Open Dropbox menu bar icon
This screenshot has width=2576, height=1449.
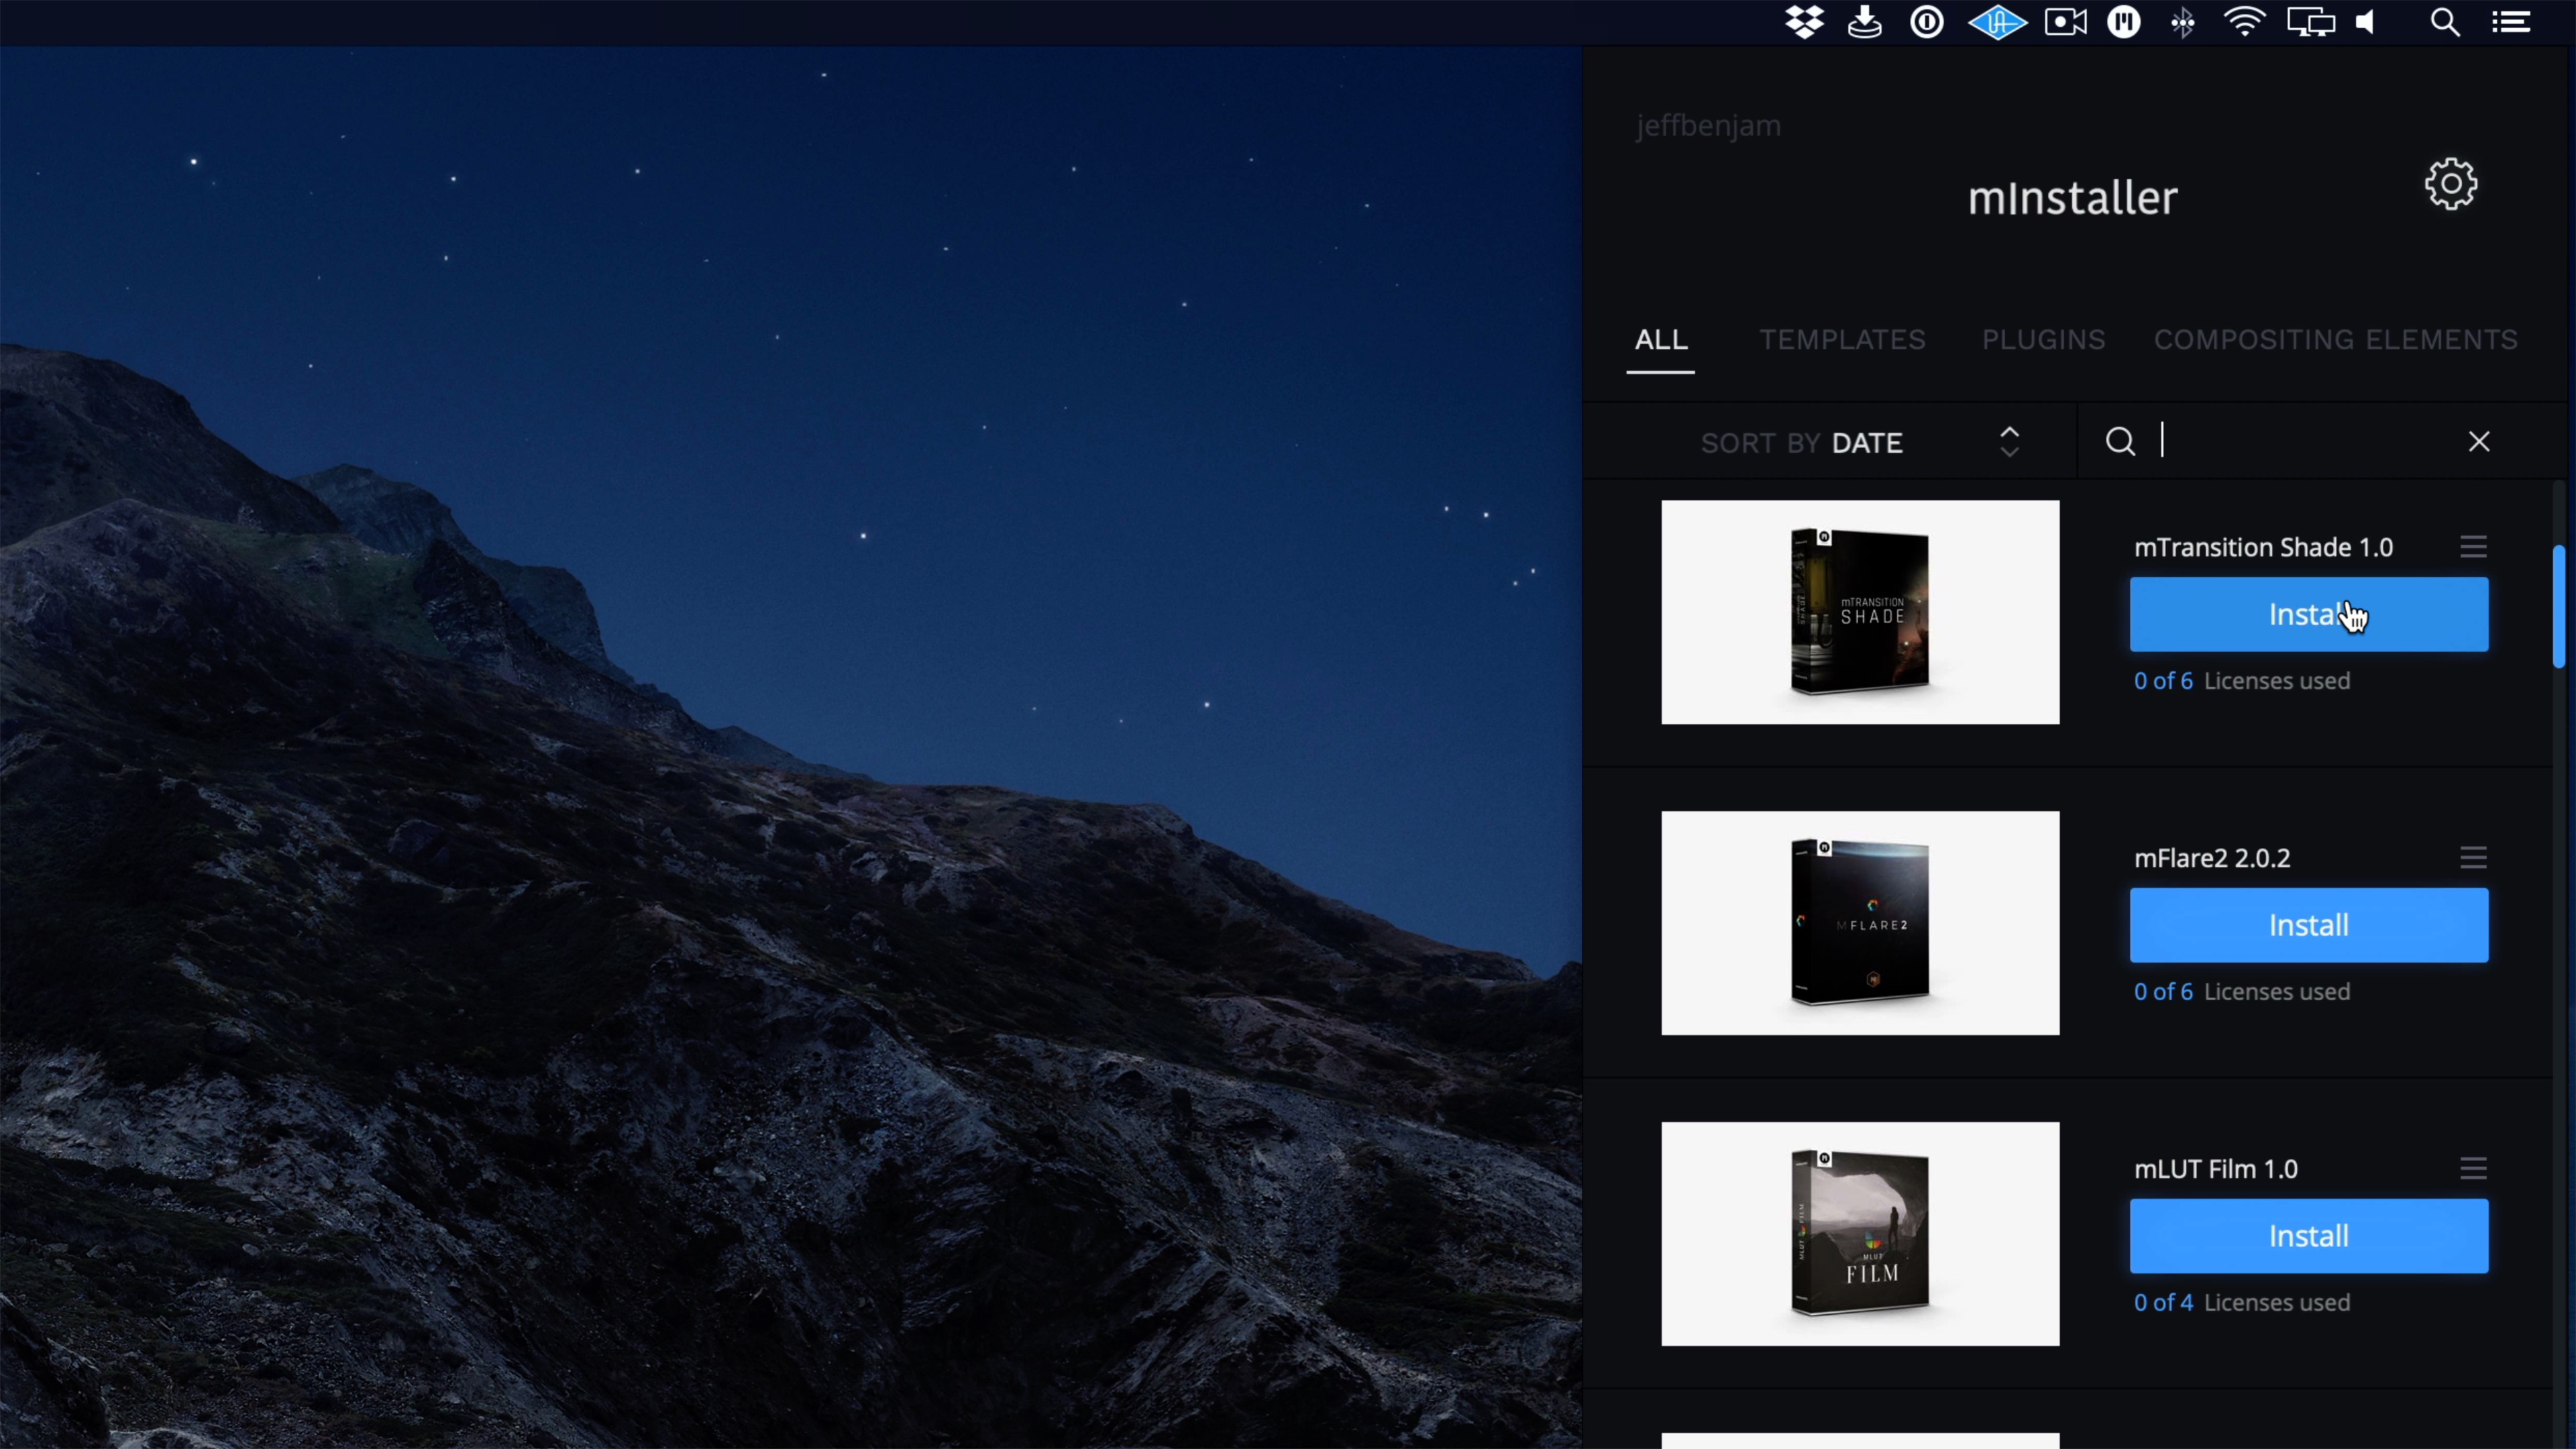(1804, 22)
